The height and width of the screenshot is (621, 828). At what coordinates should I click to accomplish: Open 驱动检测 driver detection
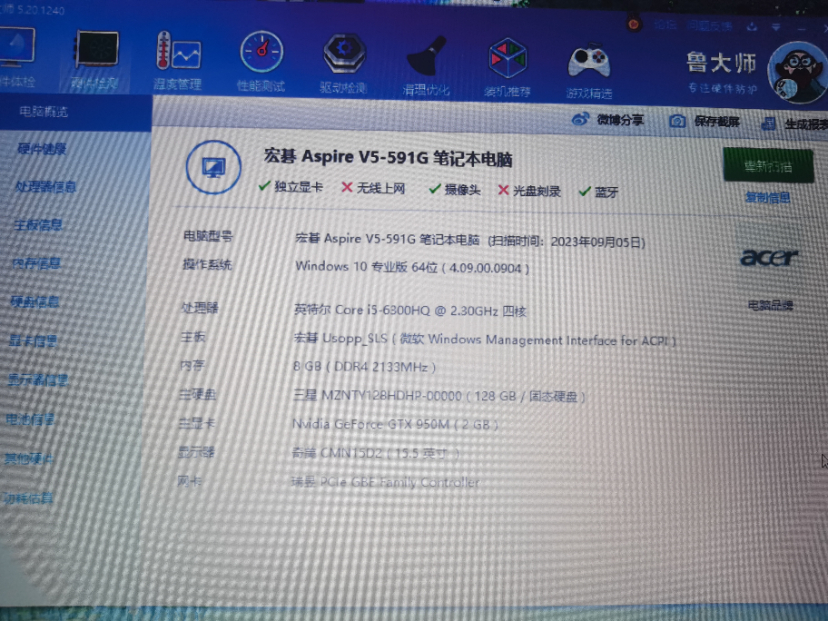(343, 64)
